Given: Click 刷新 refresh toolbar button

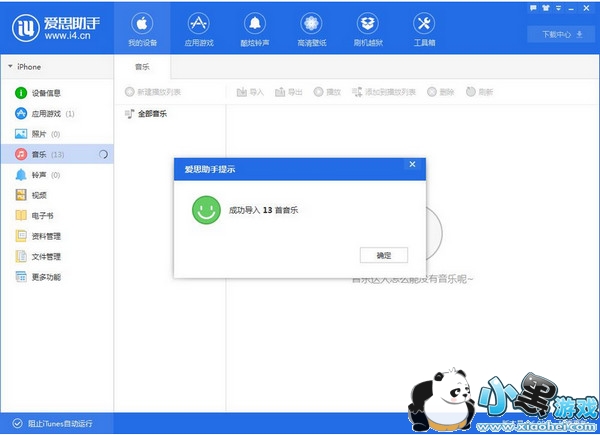Looking at the screenshot, I should pyautogui.click(x=479, y=92).
